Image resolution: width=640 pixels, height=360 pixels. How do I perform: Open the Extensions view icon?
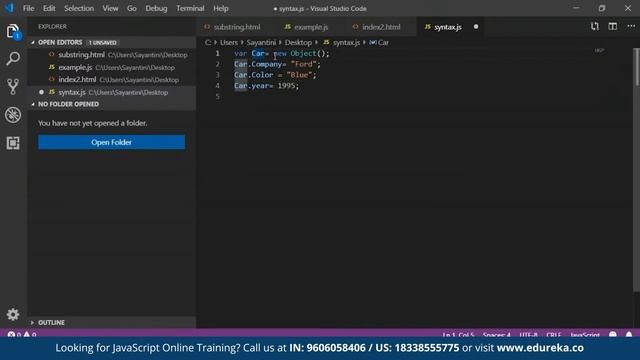[x=13, y=143]
